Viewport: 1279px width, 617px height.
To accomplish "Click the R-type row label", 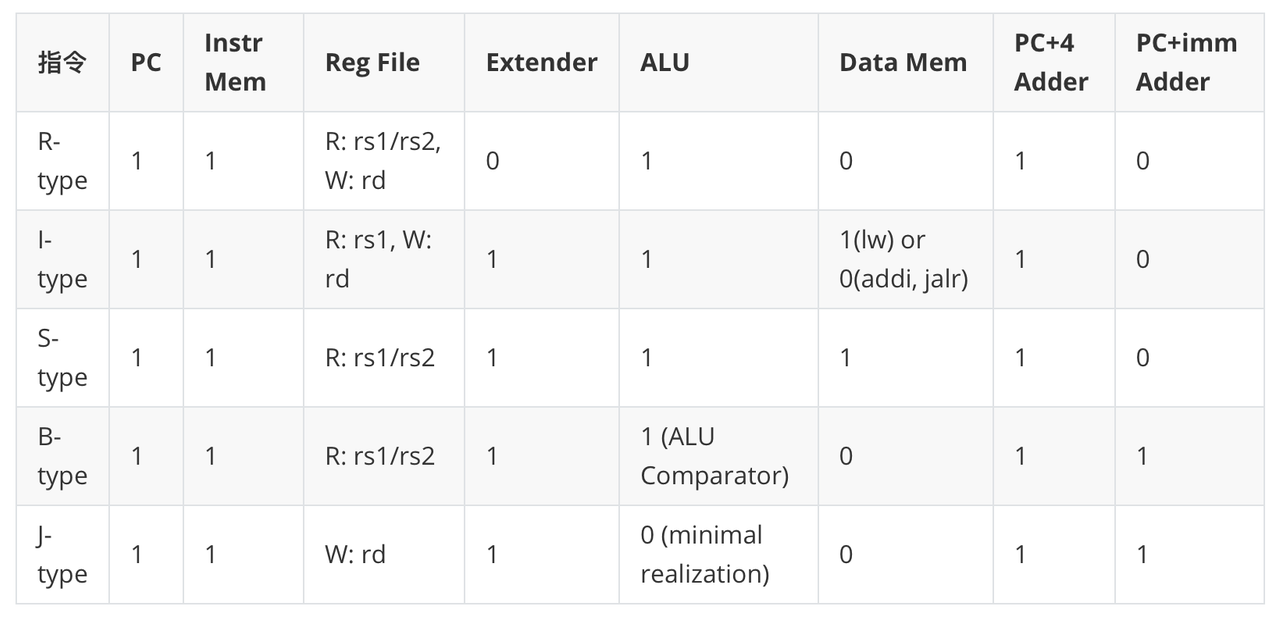I will pyautogui.click(x=62, y=161).
